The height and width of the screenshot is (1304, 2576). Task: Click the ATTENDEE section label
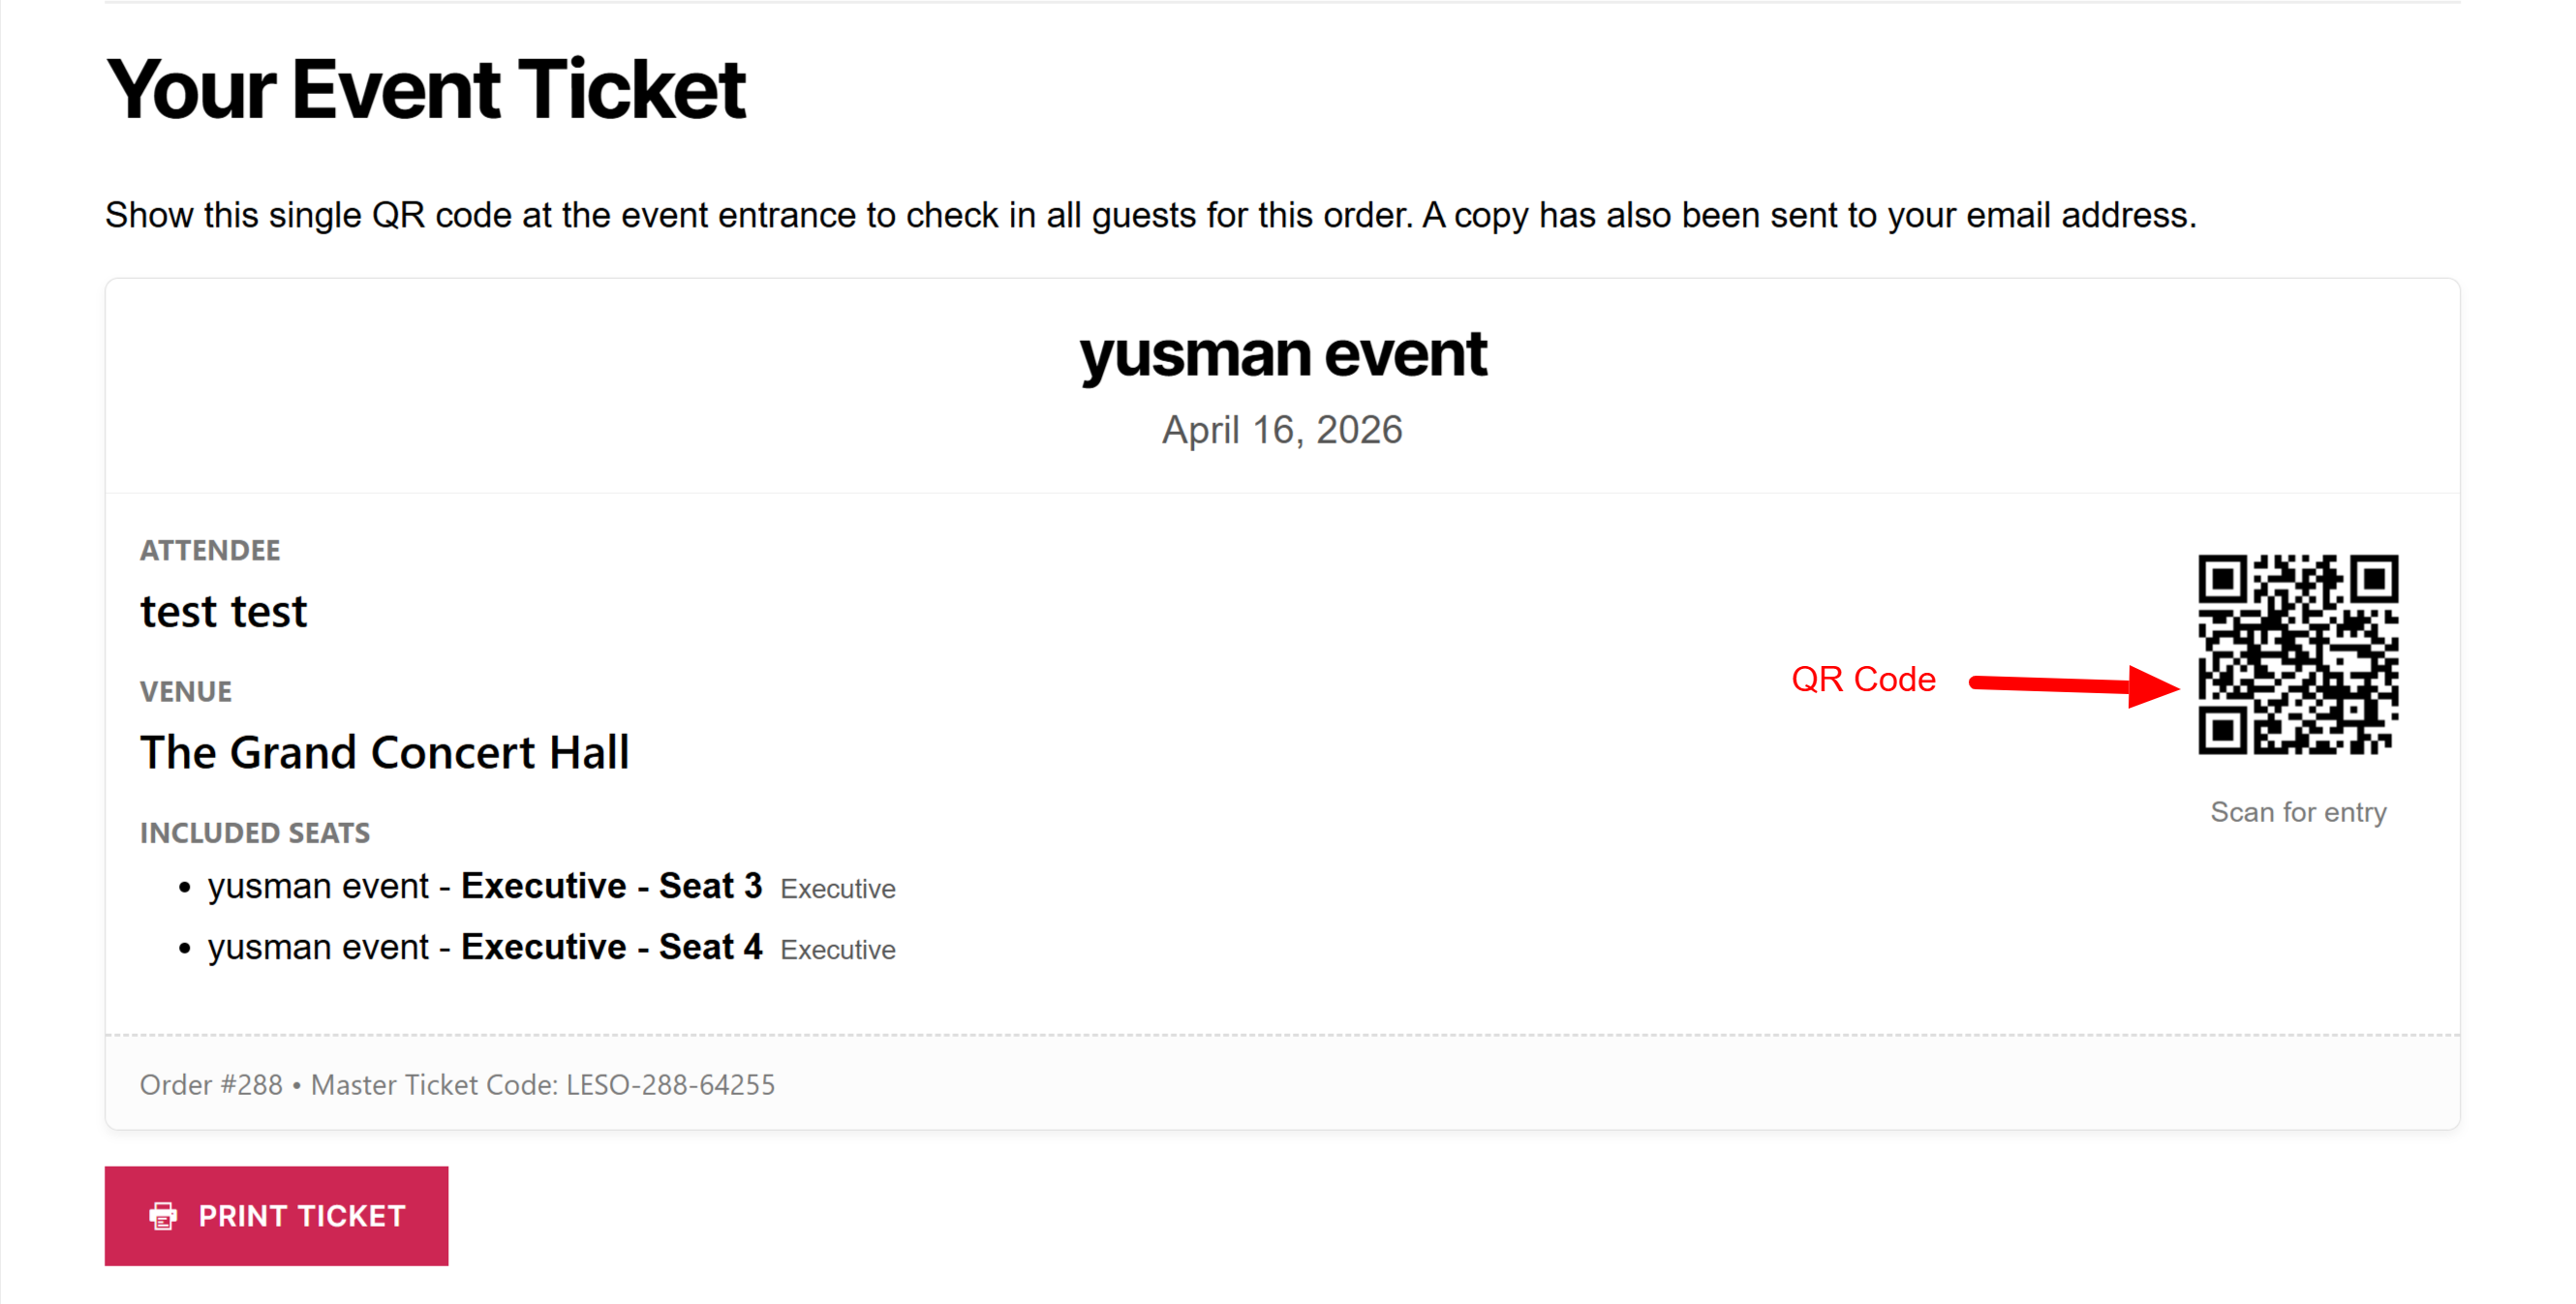209,549
